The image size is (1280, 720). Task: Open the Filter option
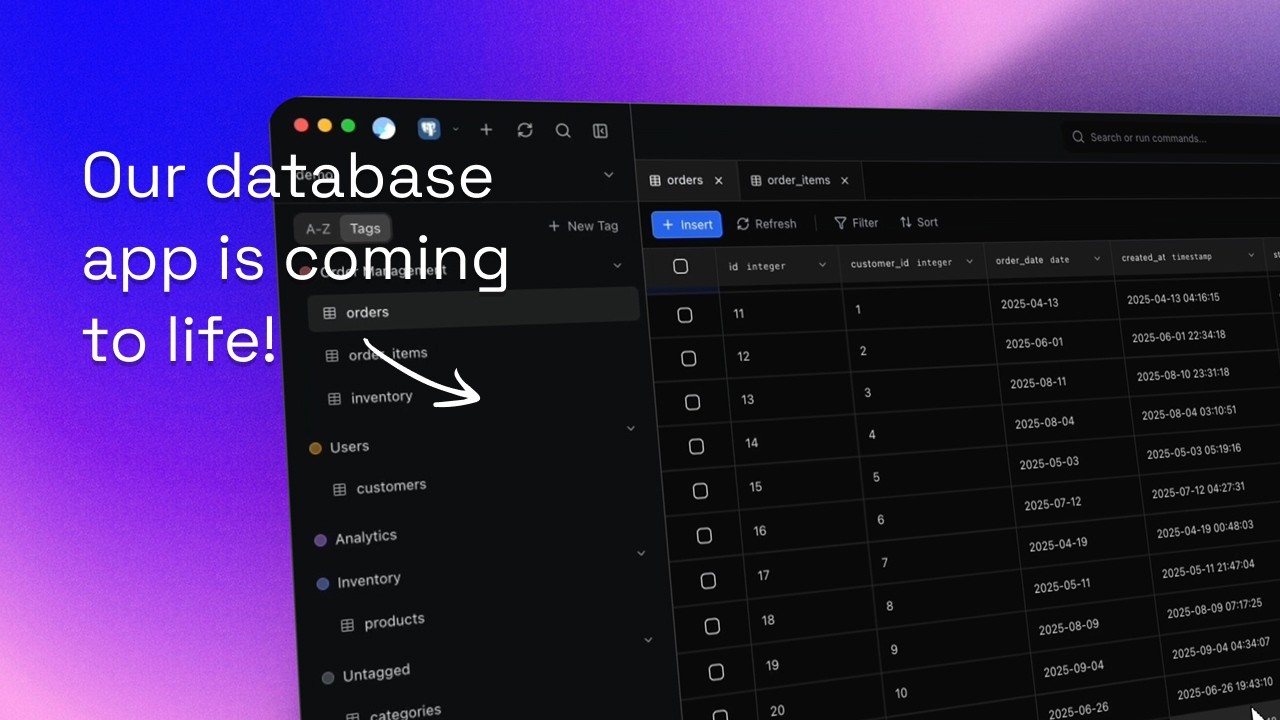pyautogui.click(x=857, y=223)
